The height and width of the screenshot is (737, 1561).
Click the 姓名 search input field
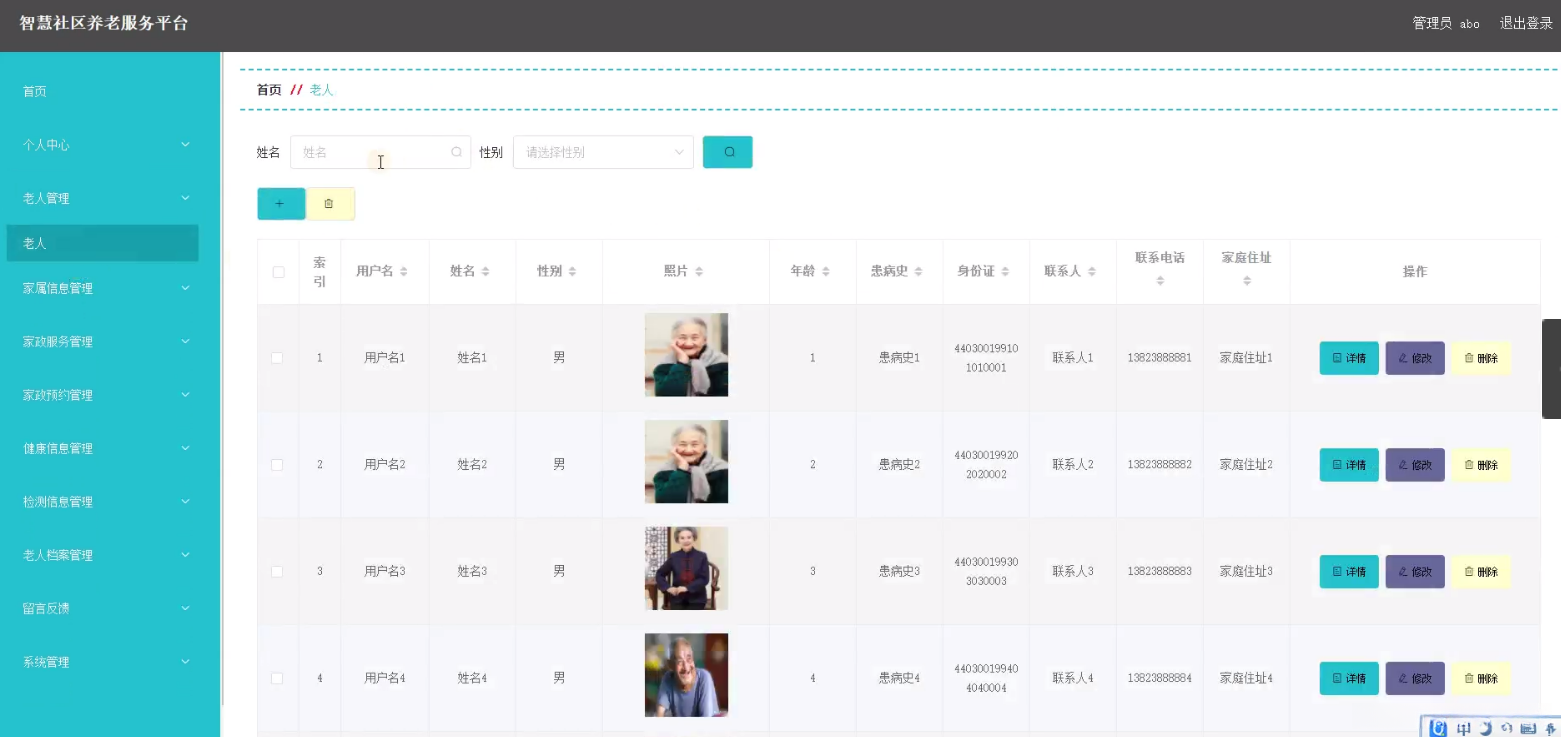pyautogui.click(x=380, y=152)
